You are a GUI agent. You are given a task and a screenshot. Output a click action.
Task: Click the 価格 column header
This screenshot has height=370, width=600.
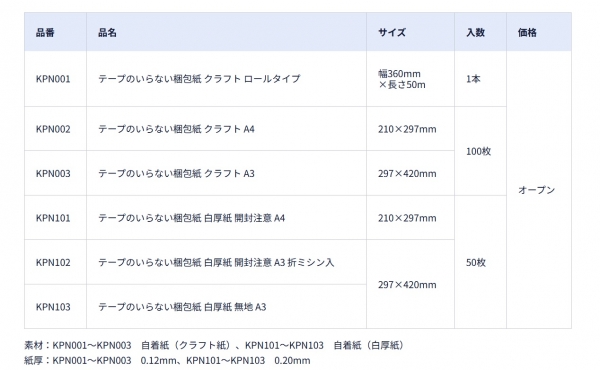coord(527,33)
